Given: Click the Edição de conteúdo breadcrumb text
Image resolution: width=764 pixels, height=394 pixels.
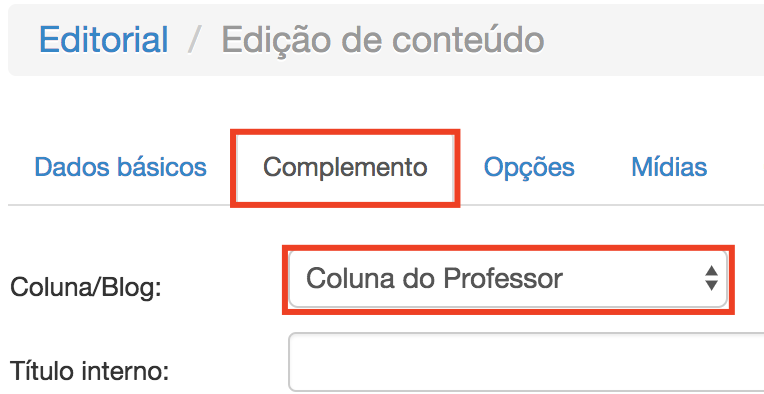Looking at the screenshot, I should [x=382, y=39].
